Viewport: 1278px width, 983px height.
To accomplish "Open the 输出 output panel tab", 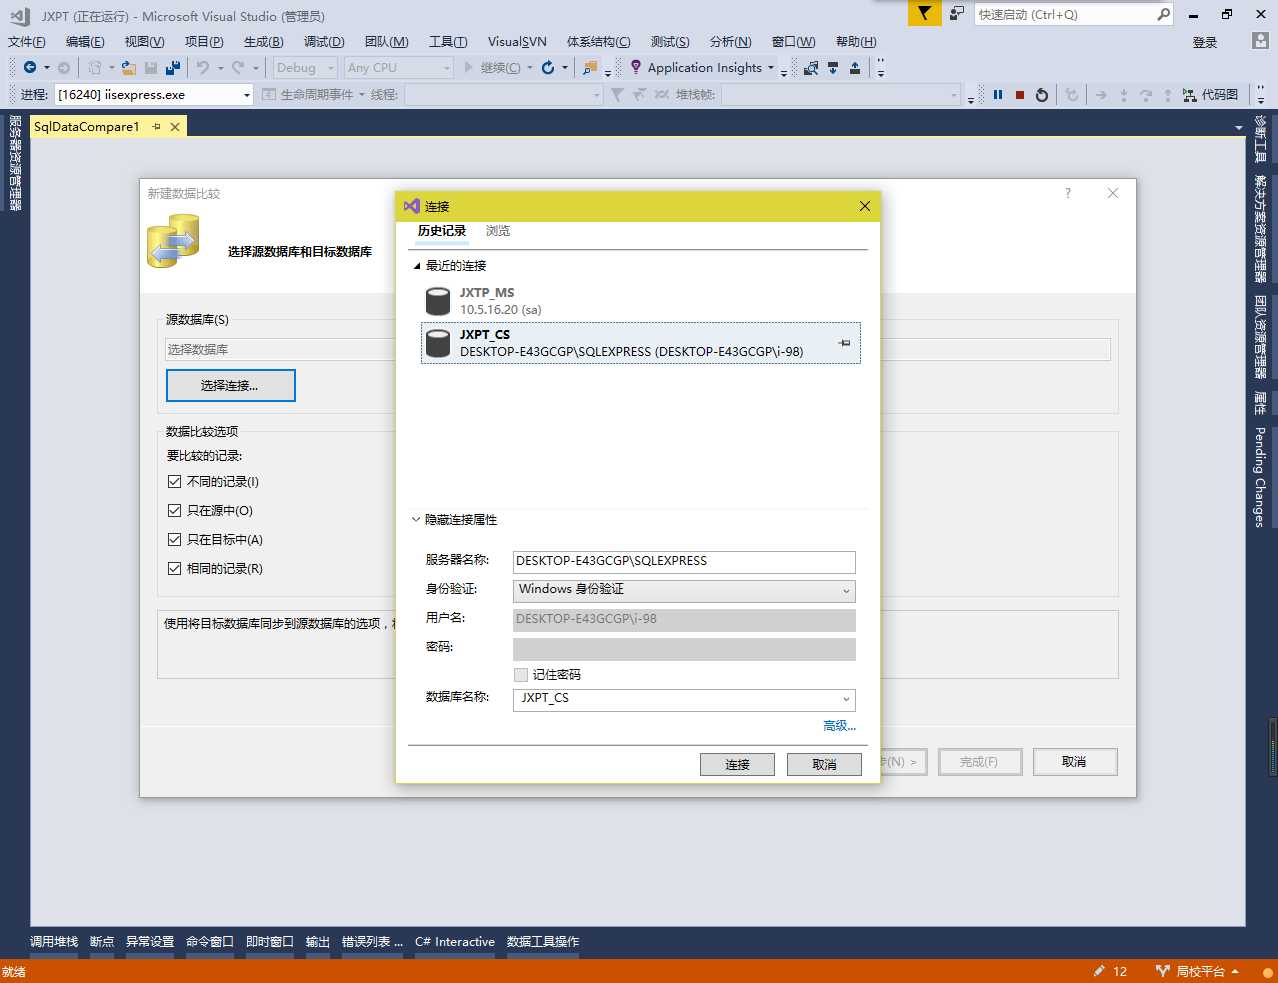I will pos(318,942).
